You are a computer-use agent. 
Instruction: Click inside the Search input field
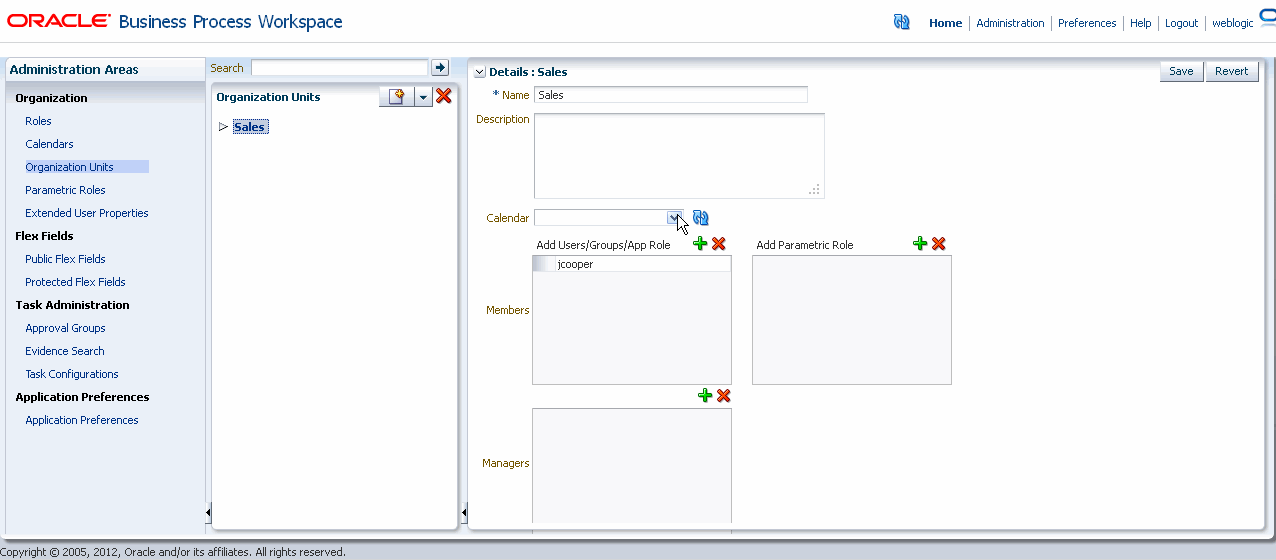pyautogui.click(x=339, y=68)
